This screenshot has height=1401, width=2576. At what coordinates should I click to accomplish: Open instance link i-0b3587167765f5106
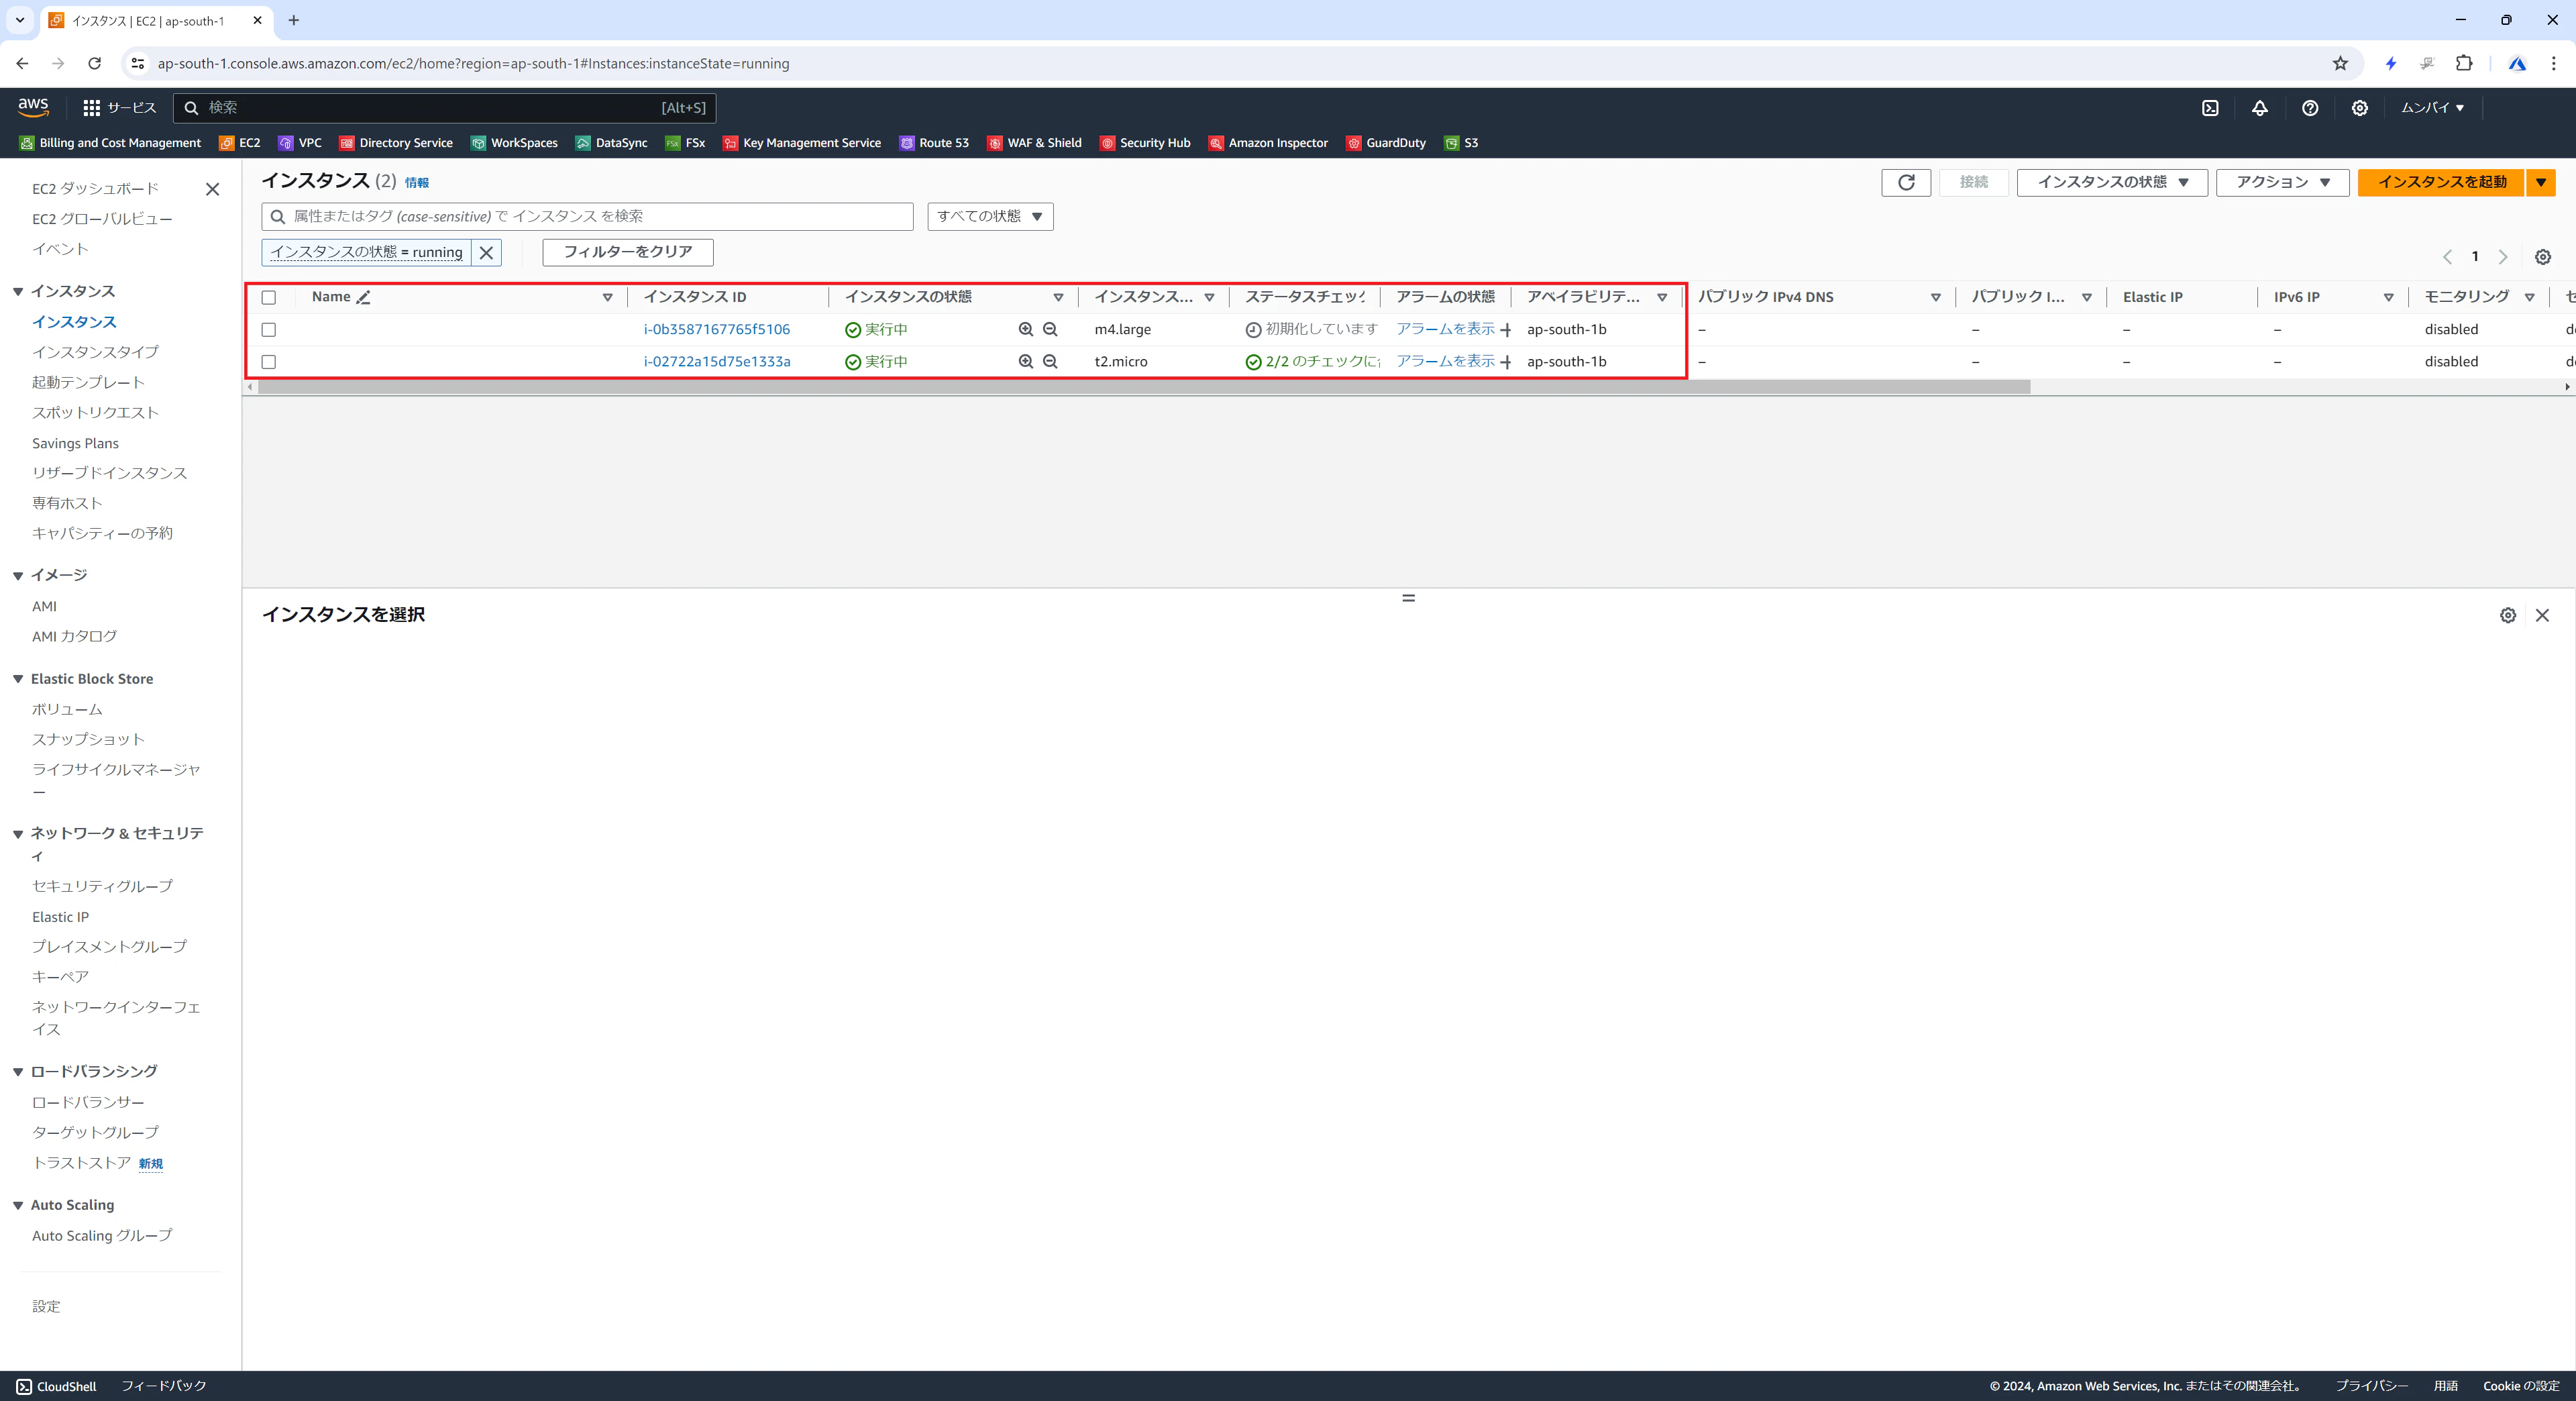coord(717,329)
